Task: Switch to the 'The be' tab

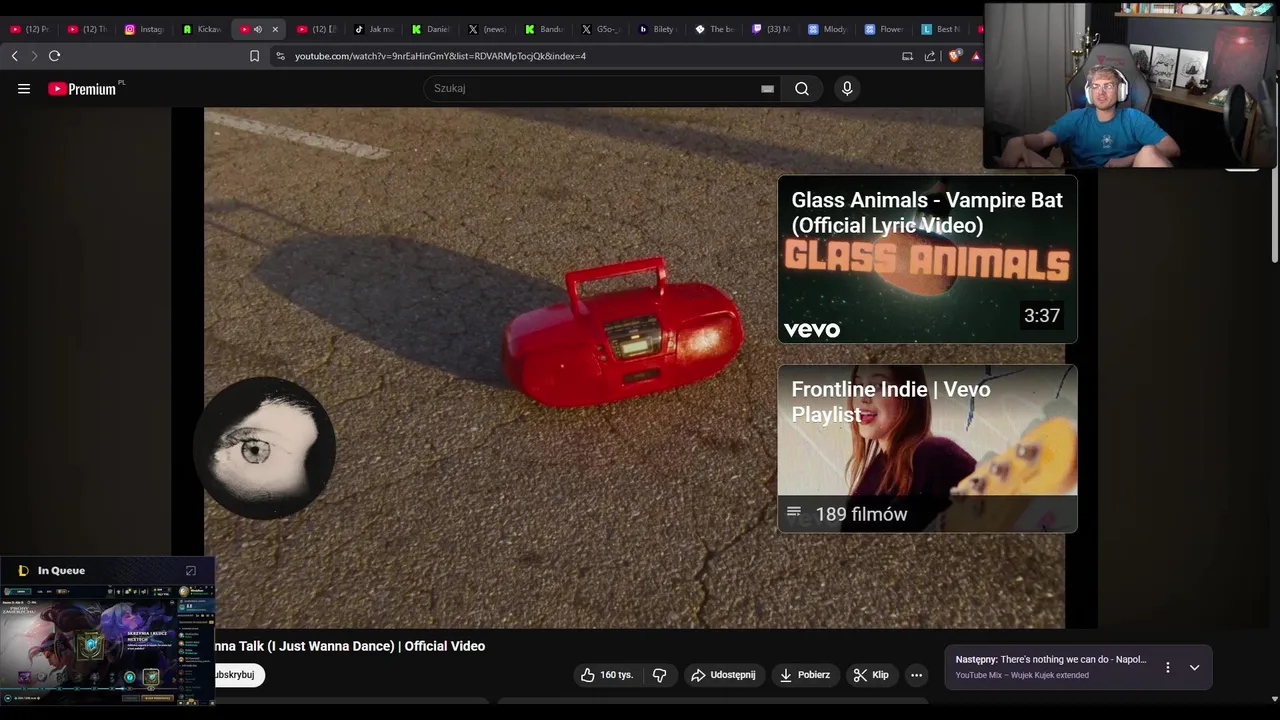Action: click(715, 29)
